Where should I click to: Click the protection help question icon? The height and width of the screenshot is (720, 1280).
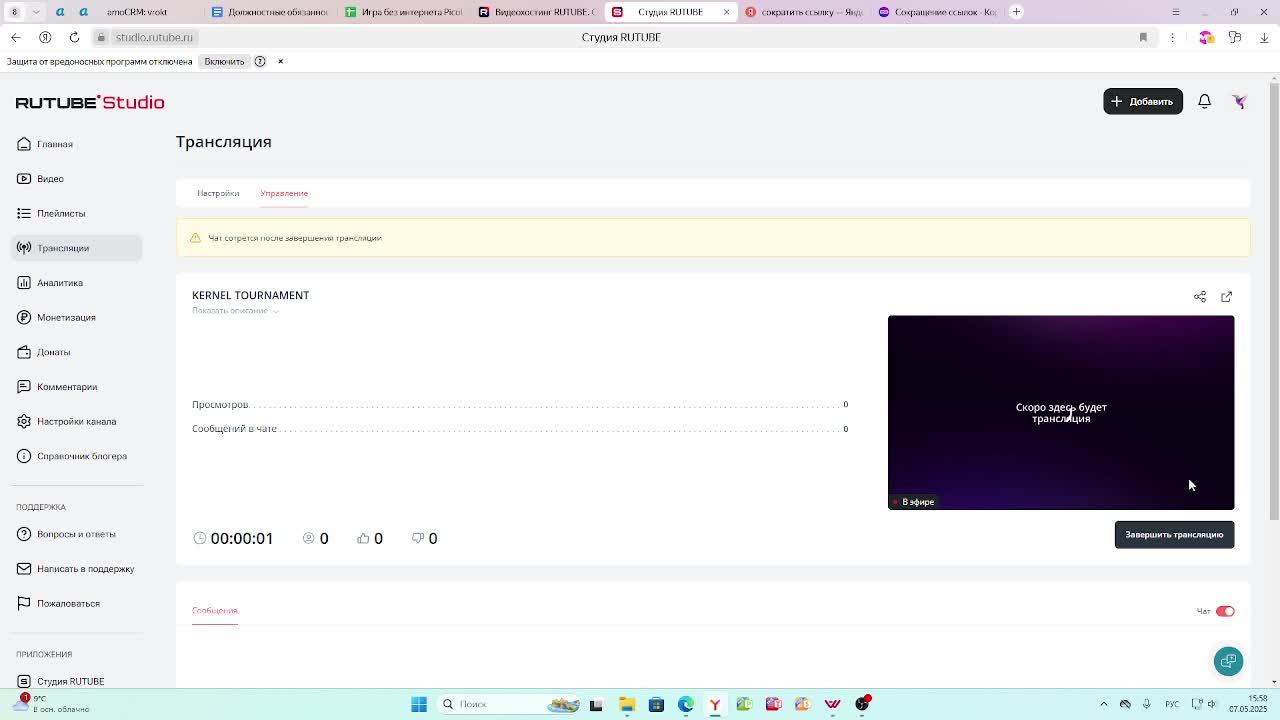coord(260,62)
